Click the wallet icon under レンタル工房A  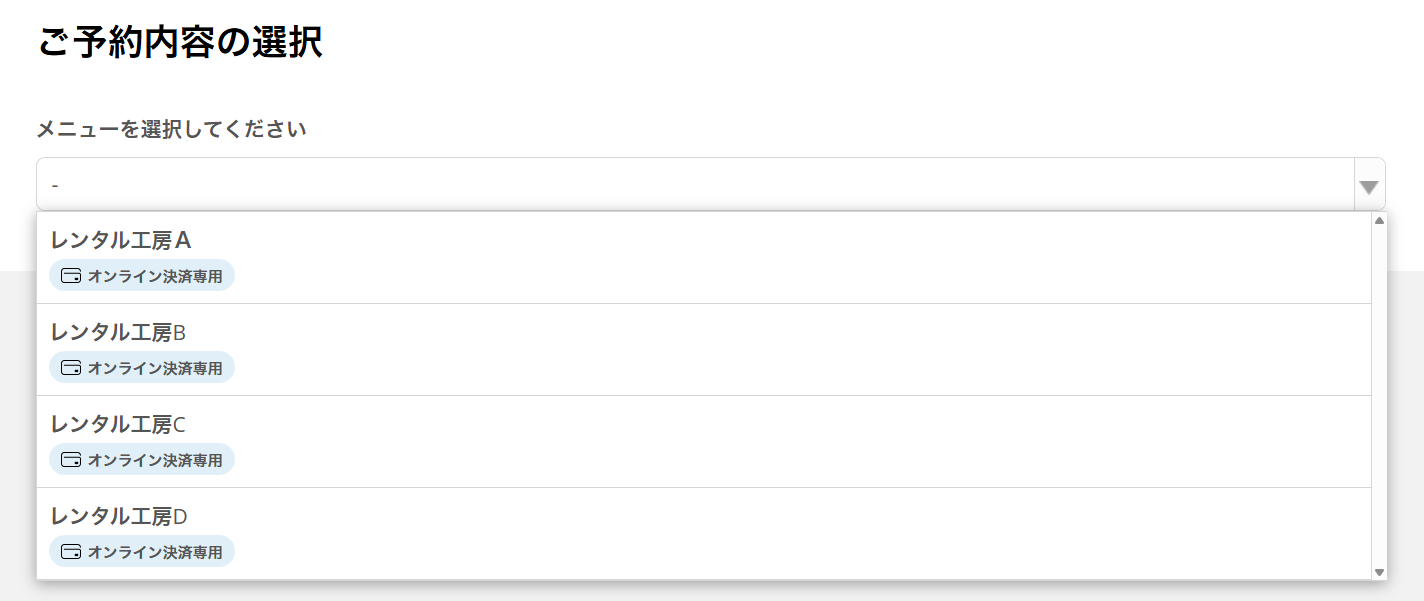[71, 276]
